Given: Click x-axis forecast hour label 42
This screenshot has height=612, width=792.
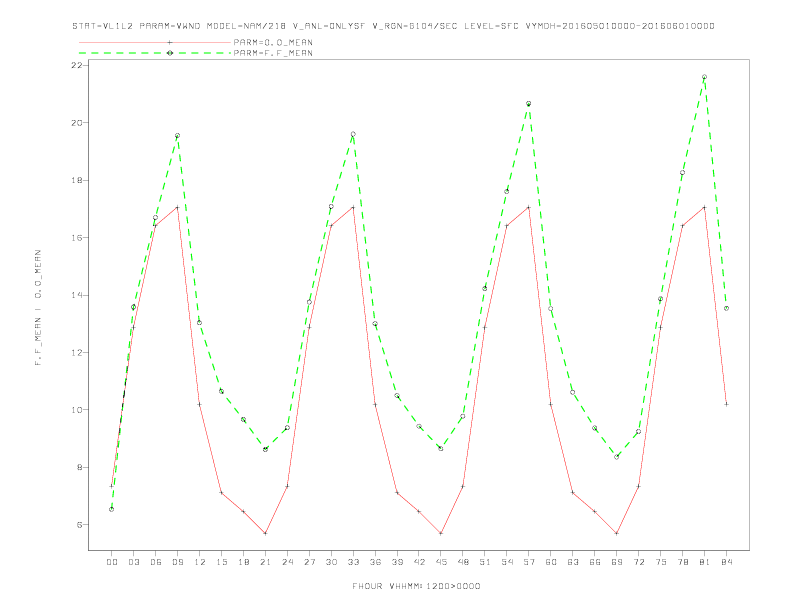Looking at the screenshot, I should tap(419, 562).
